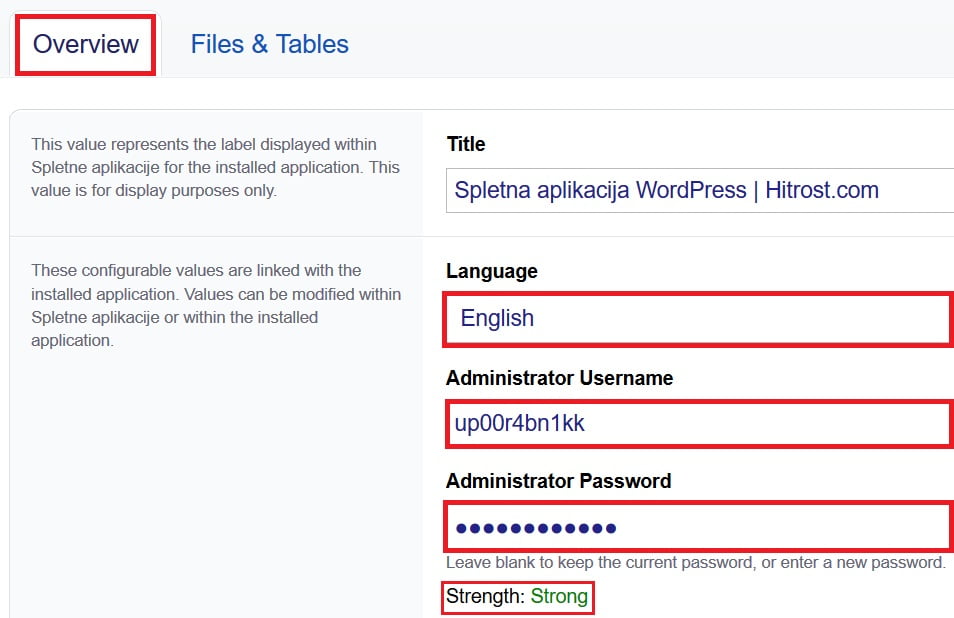
Task: Click the Administrator Username label
Action: point(560,378)
